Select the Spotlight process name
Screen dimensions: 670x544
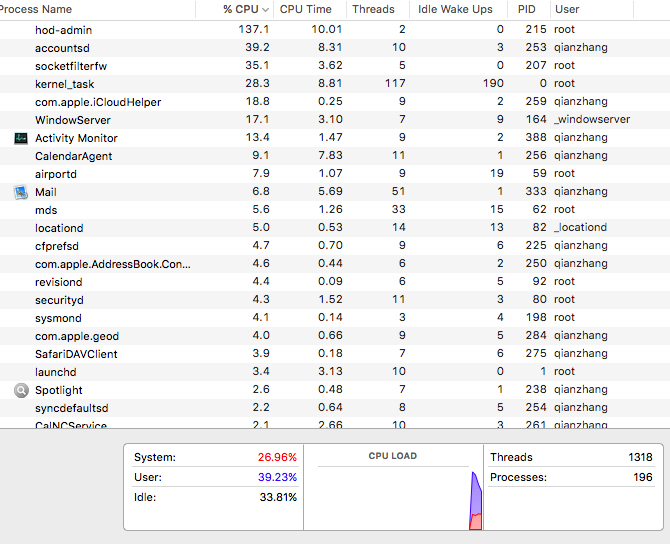coord(59,390)
